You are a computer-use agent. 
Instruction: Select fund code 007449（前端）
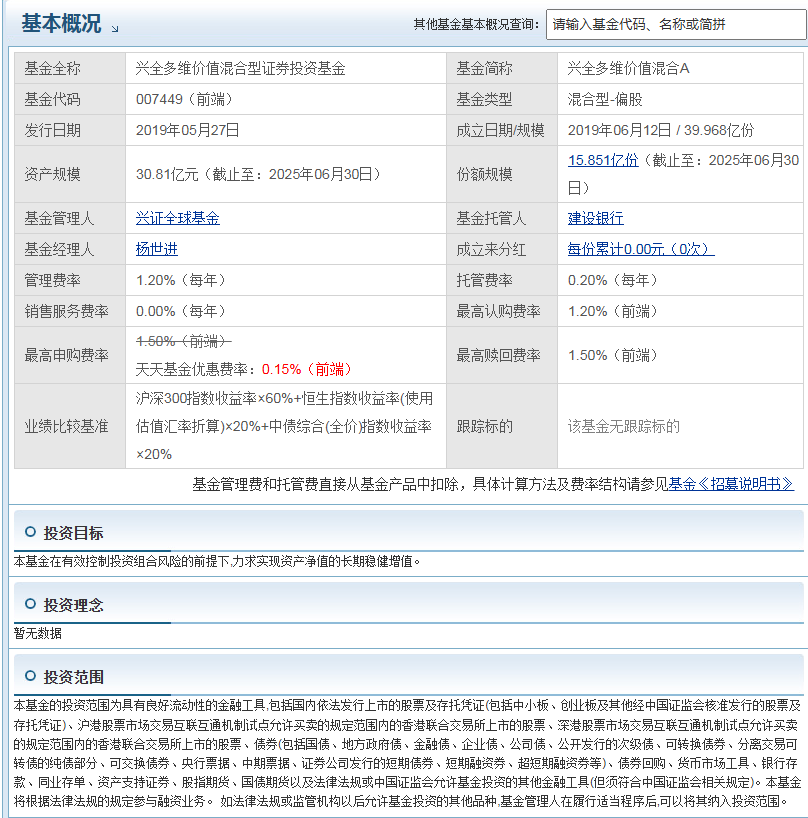[184, 99]
